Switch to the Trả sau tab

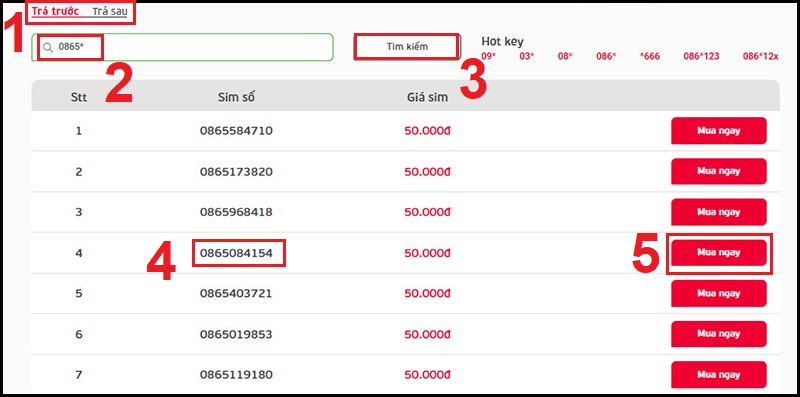coord(110,11)
